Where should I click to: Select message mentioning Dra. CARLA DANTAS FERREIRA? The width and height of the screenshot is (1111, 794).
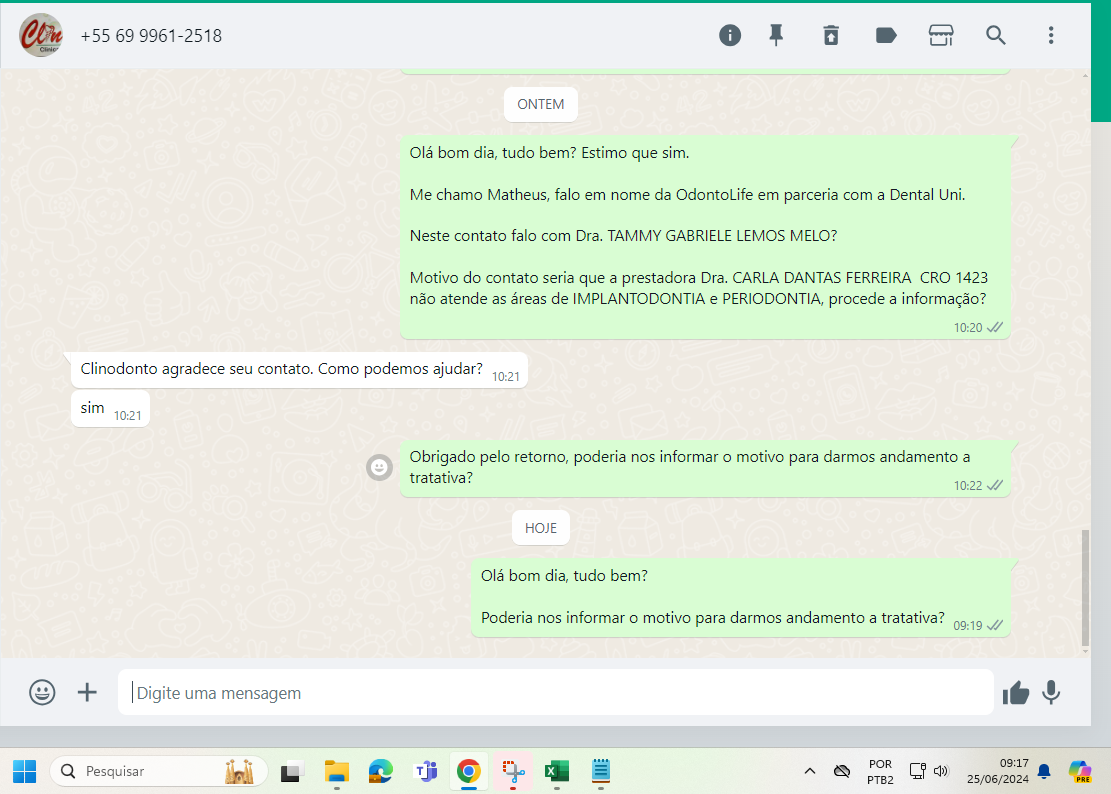click(705, 237)
